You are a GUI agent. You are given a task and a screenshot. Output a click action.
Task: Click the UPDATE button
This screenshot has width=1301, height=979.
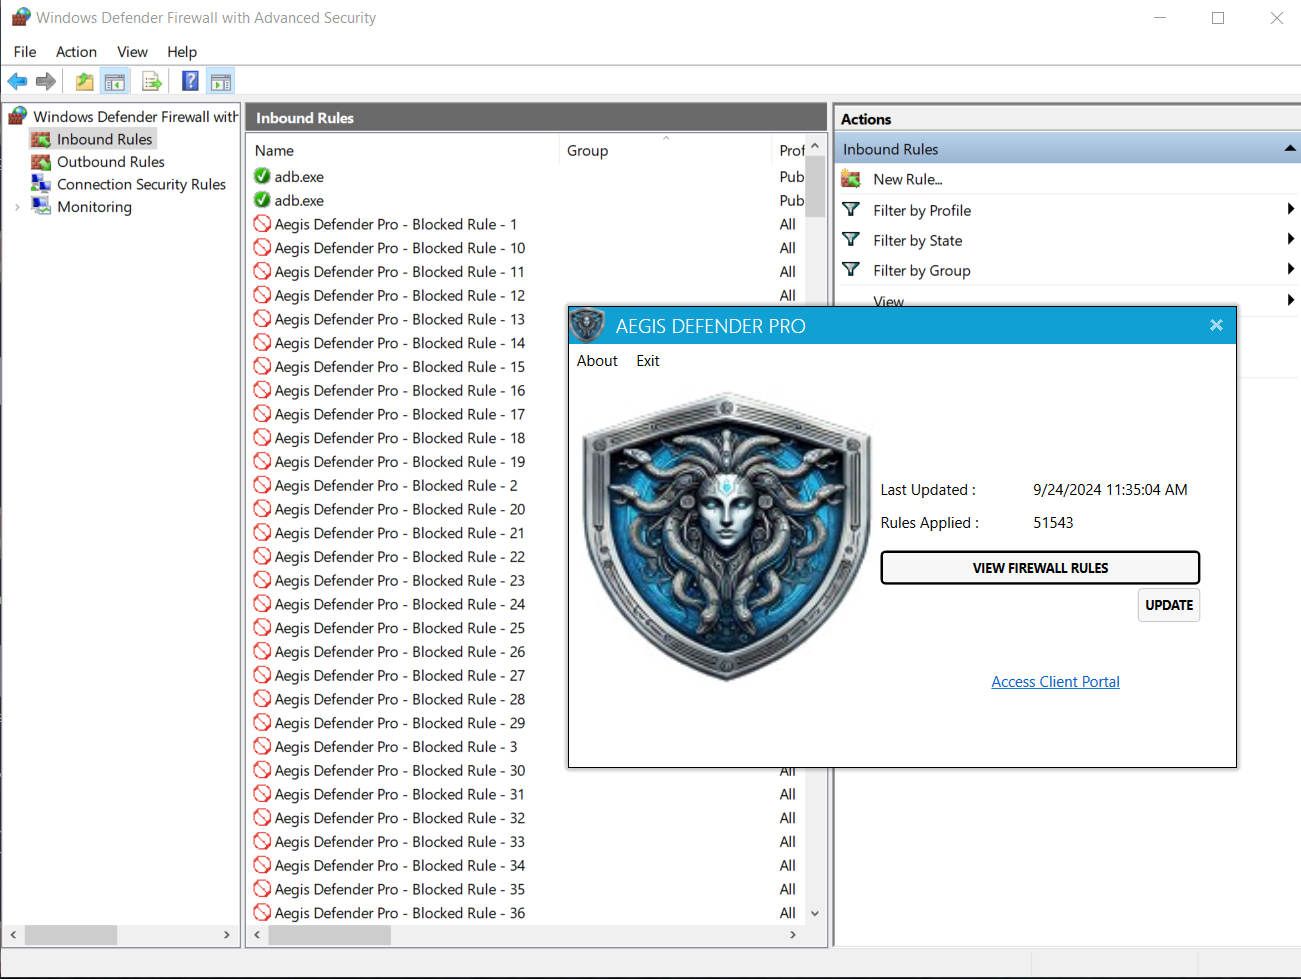click(1169, 605)
